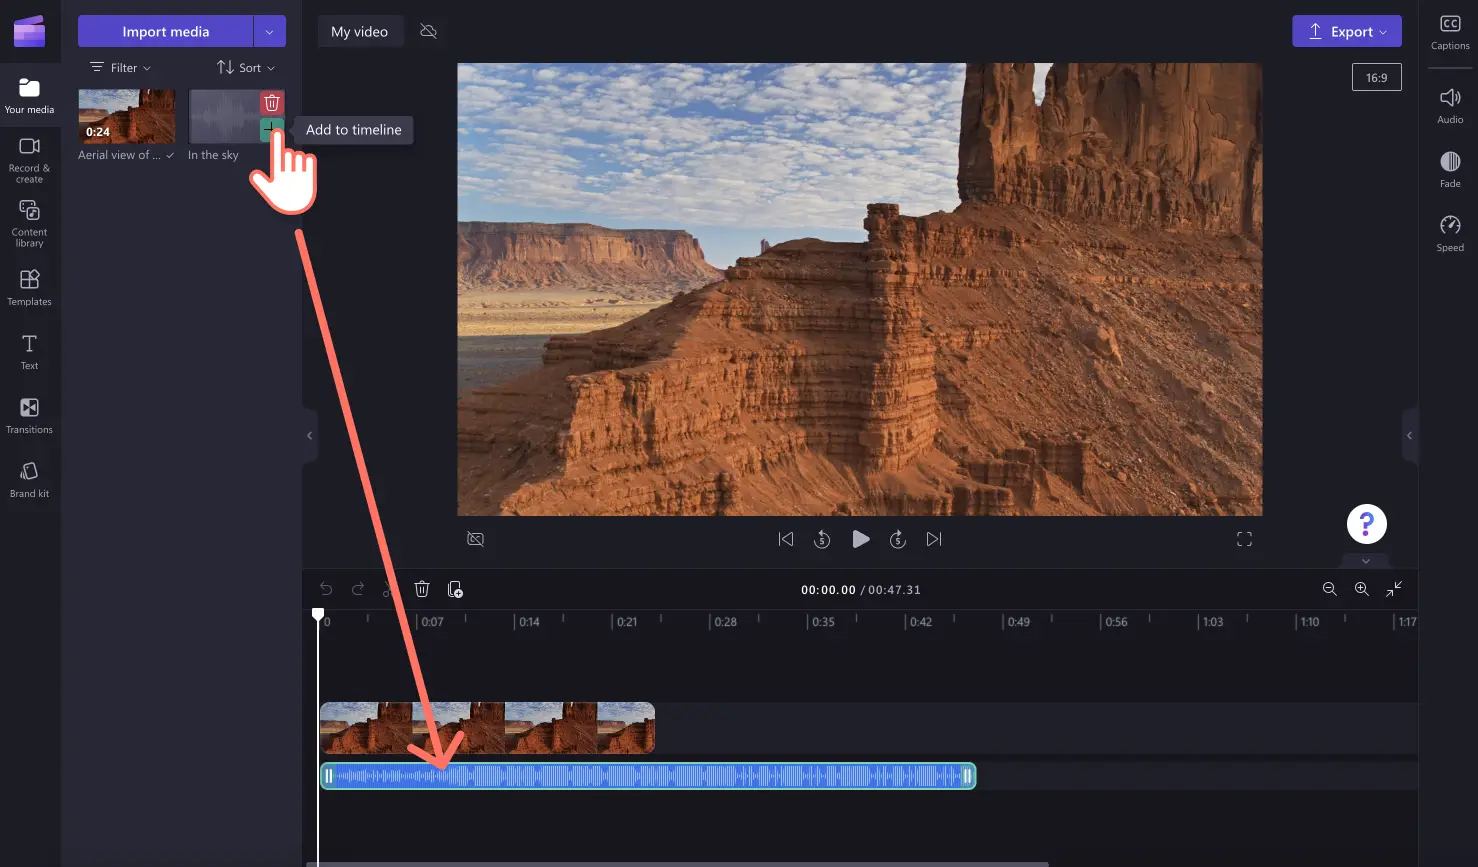Open Record & create panel
The width and height of the screenshot is (1478, 867).
click(x=29, y=160)
